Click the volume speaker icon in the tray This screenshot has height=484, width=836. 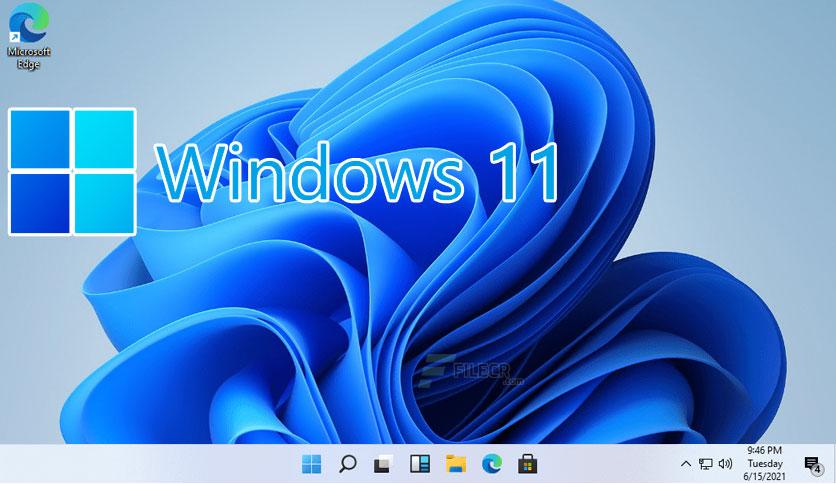point(725,464)
